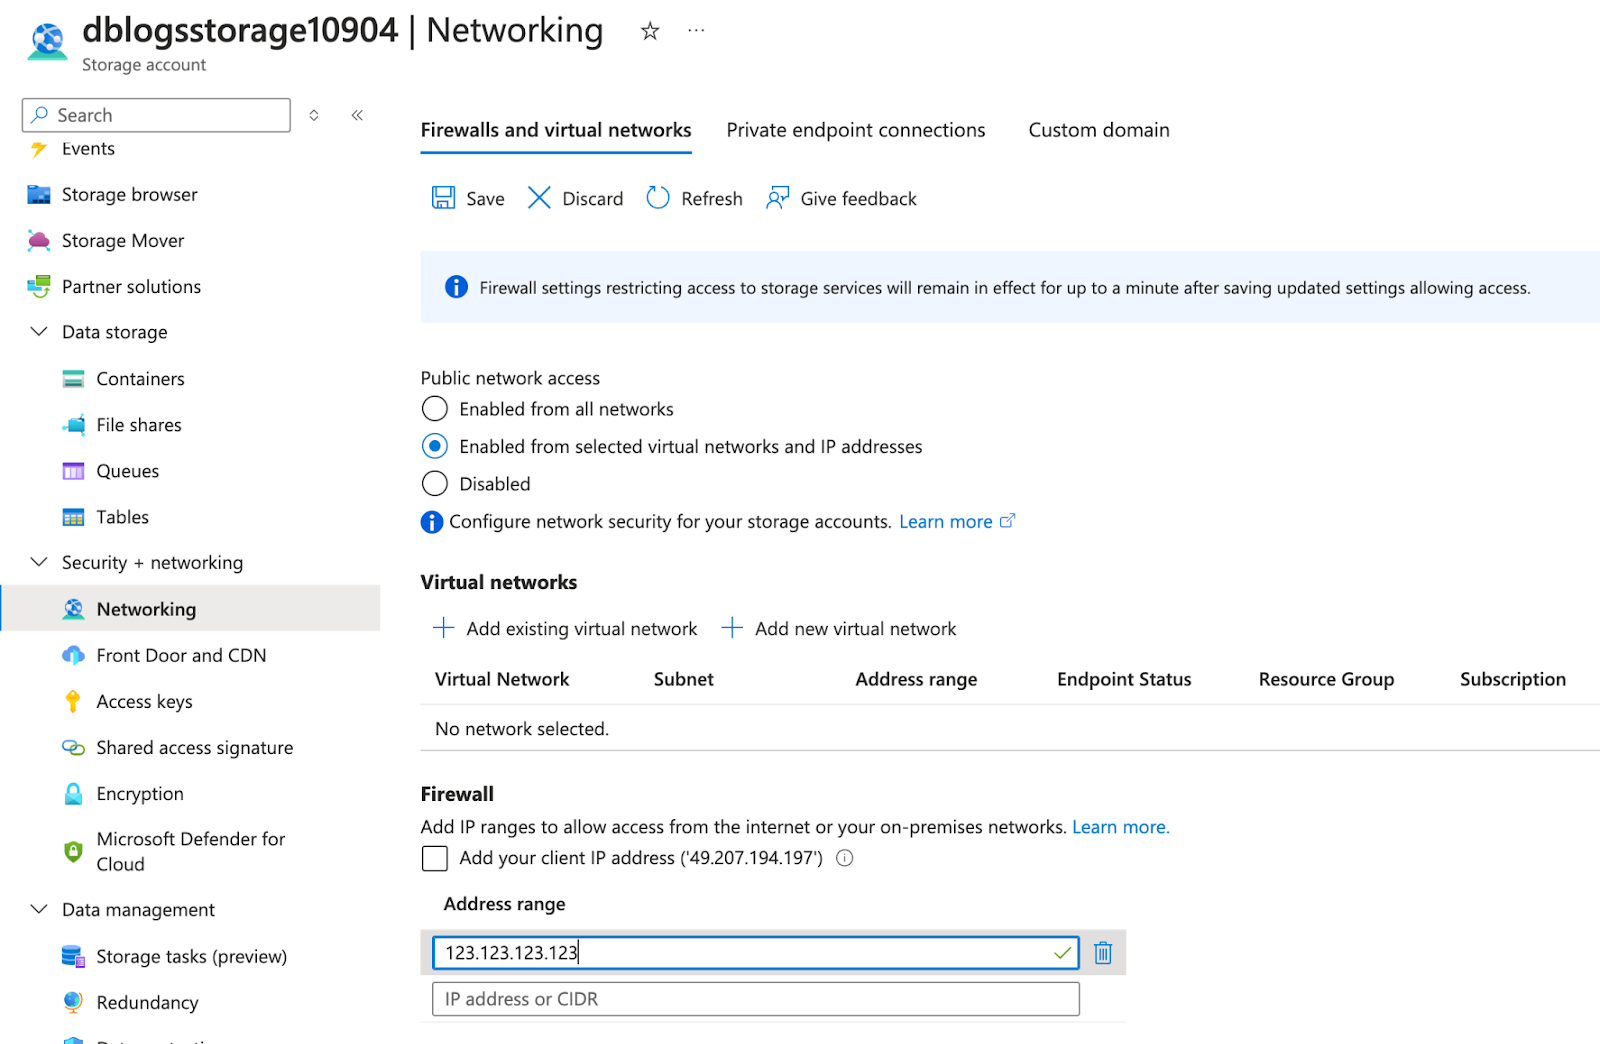
Task: Open Learn more link under Firewall
Action: 1120,827
